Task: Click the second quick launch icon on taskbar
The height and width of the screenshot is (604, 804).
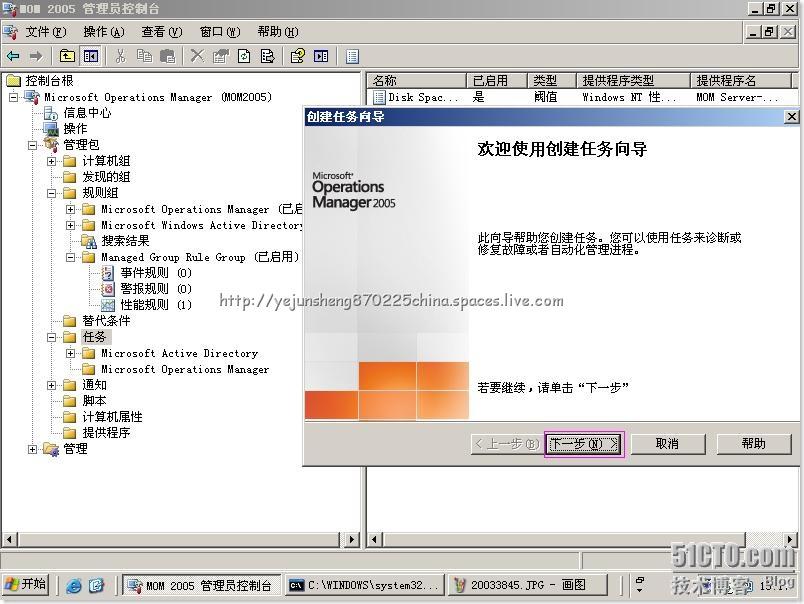Action: point(96,585)
